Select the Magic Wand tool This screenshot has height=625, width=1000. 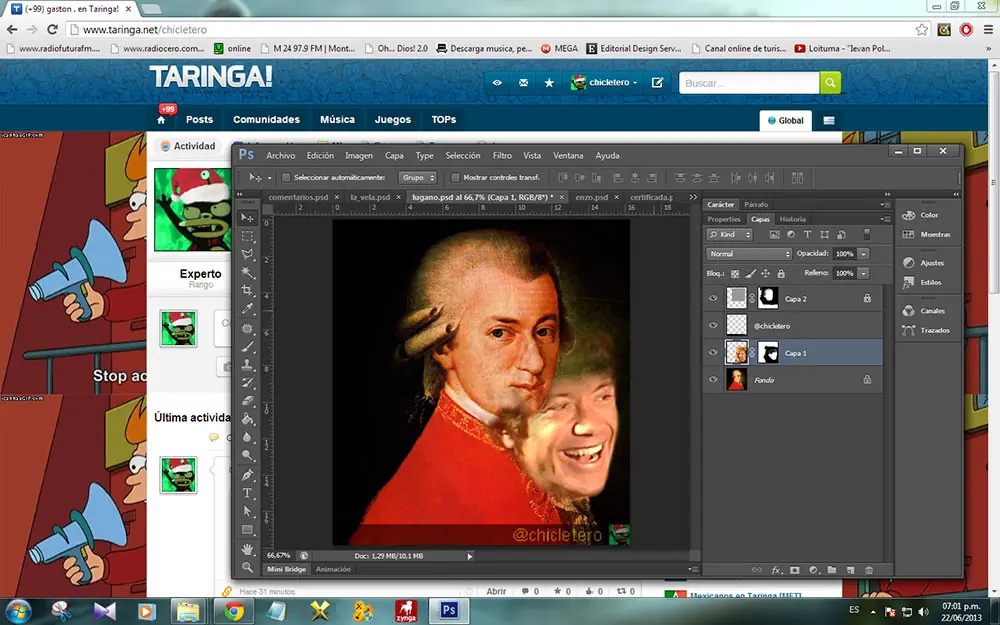247,272
